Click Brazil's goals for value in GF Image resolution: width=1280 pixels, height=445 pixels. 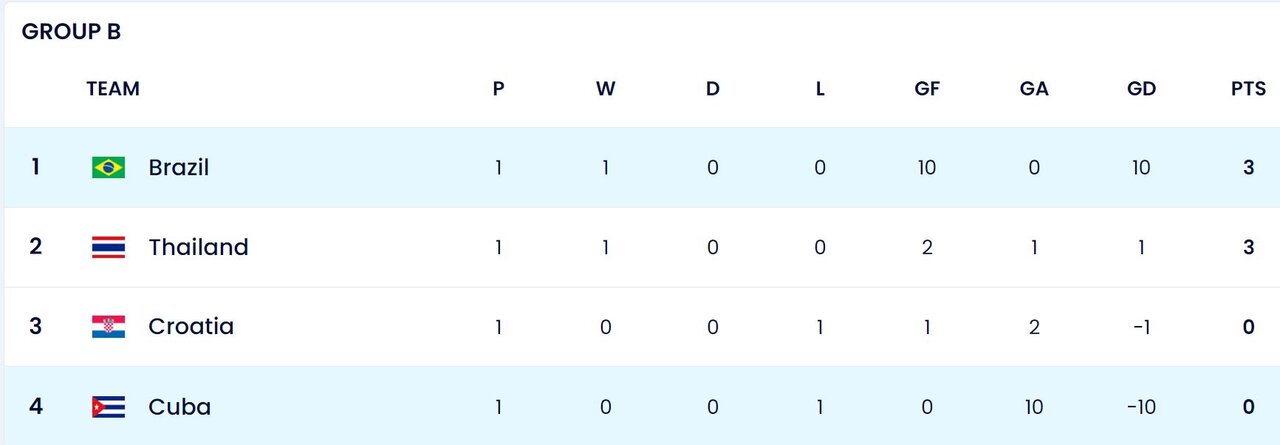click(x=927, y=167)
